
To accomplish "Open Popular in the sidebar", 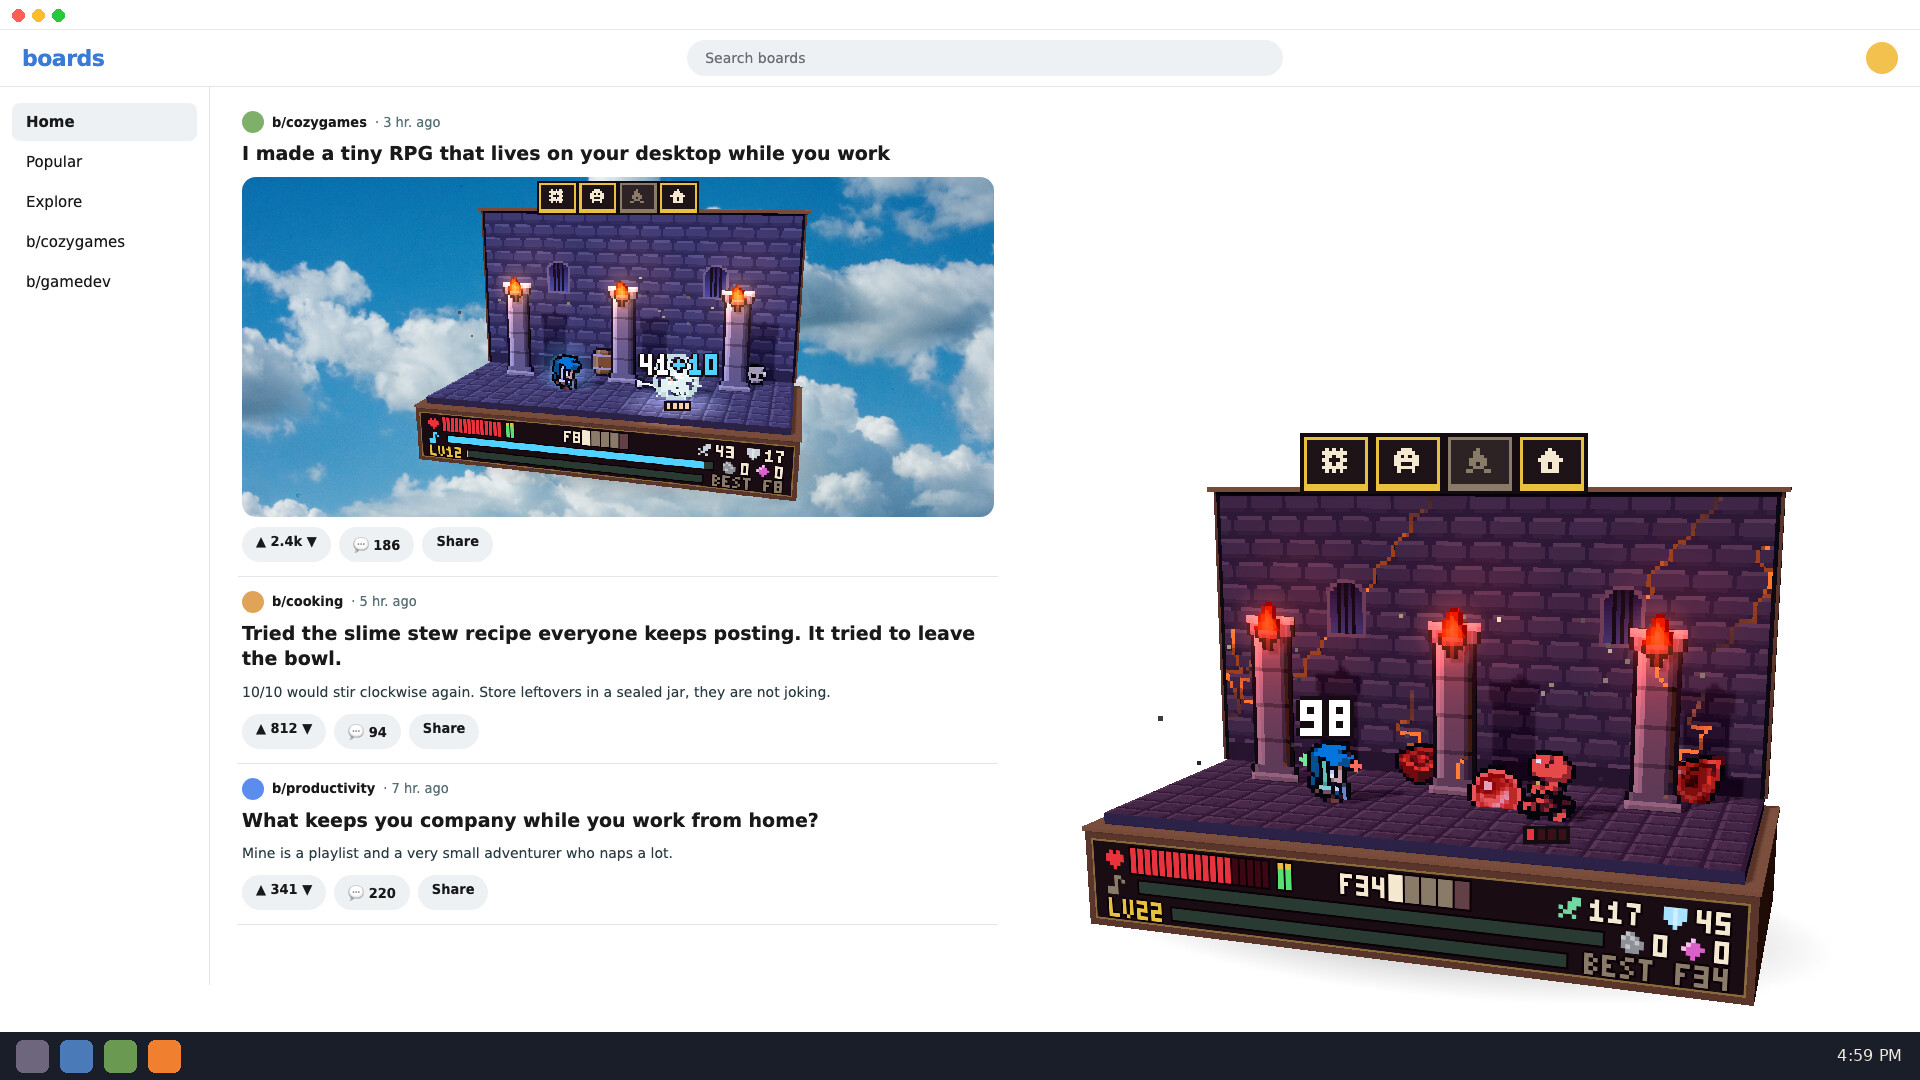I will pyautogui.click(x=104, y=162).
